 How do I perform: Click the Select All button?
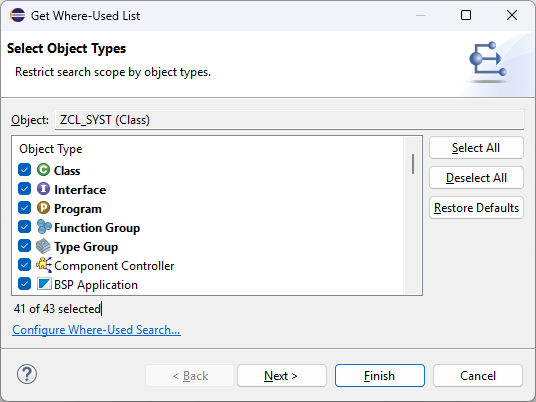click(476, 148)
